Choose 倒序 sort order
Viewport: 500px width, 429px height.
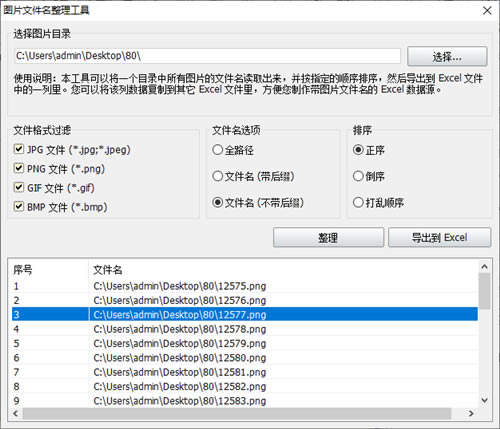coord(358,176)
